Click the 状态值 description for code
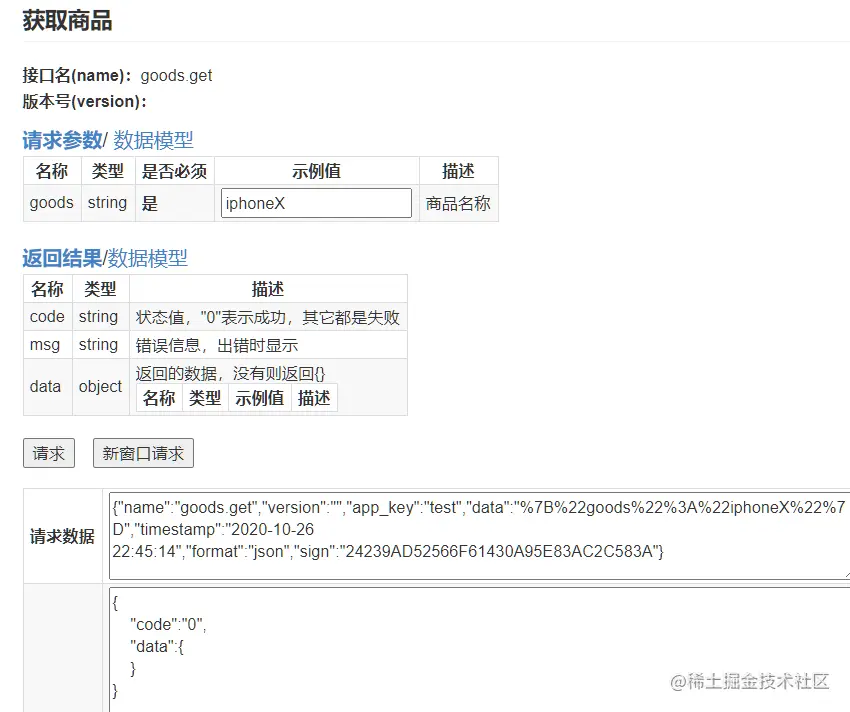Viewport: 850px width, 712px height. click(x=268, y=317)
